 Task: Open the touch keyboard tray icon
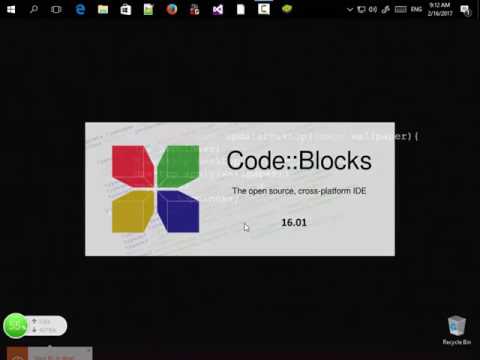tap(401, 9)
